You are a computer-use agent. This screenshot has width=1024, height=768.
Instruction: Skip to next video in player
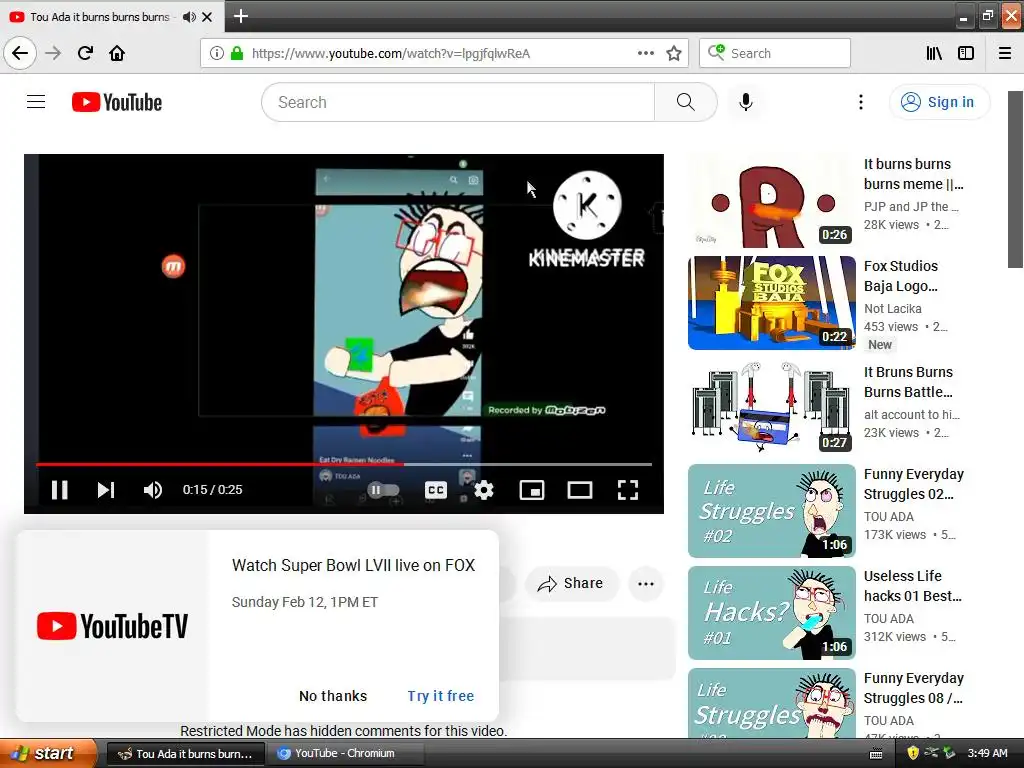[106, 490]
